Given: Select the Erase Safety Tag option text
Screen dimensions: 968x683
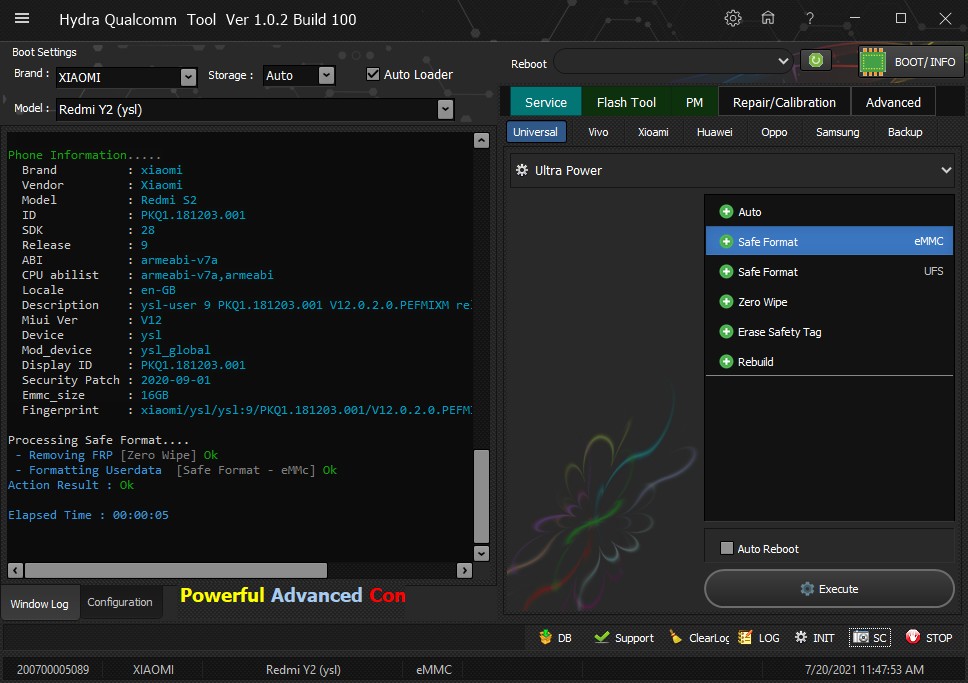Looking at the screenshot, I should (x=780, y=332).
